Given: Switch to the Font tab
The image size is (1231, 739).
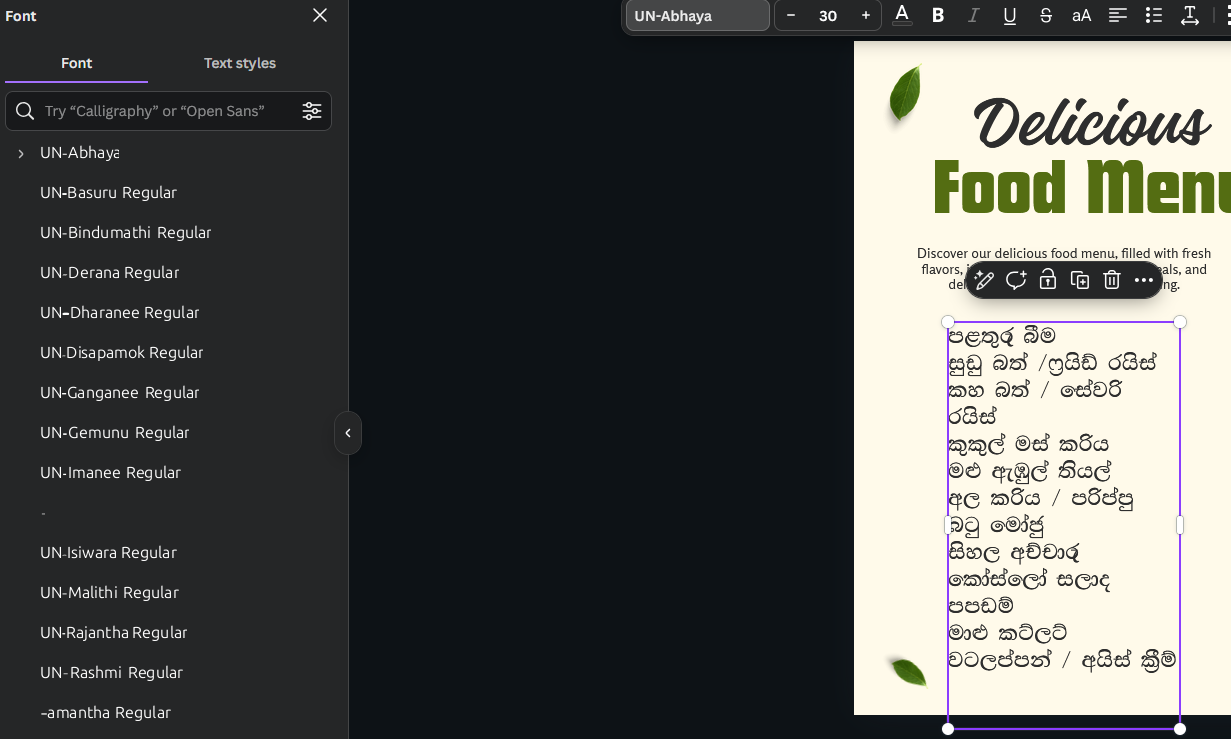Looking at the screenshot, I should pyautogui.click(x=76, y=63).
